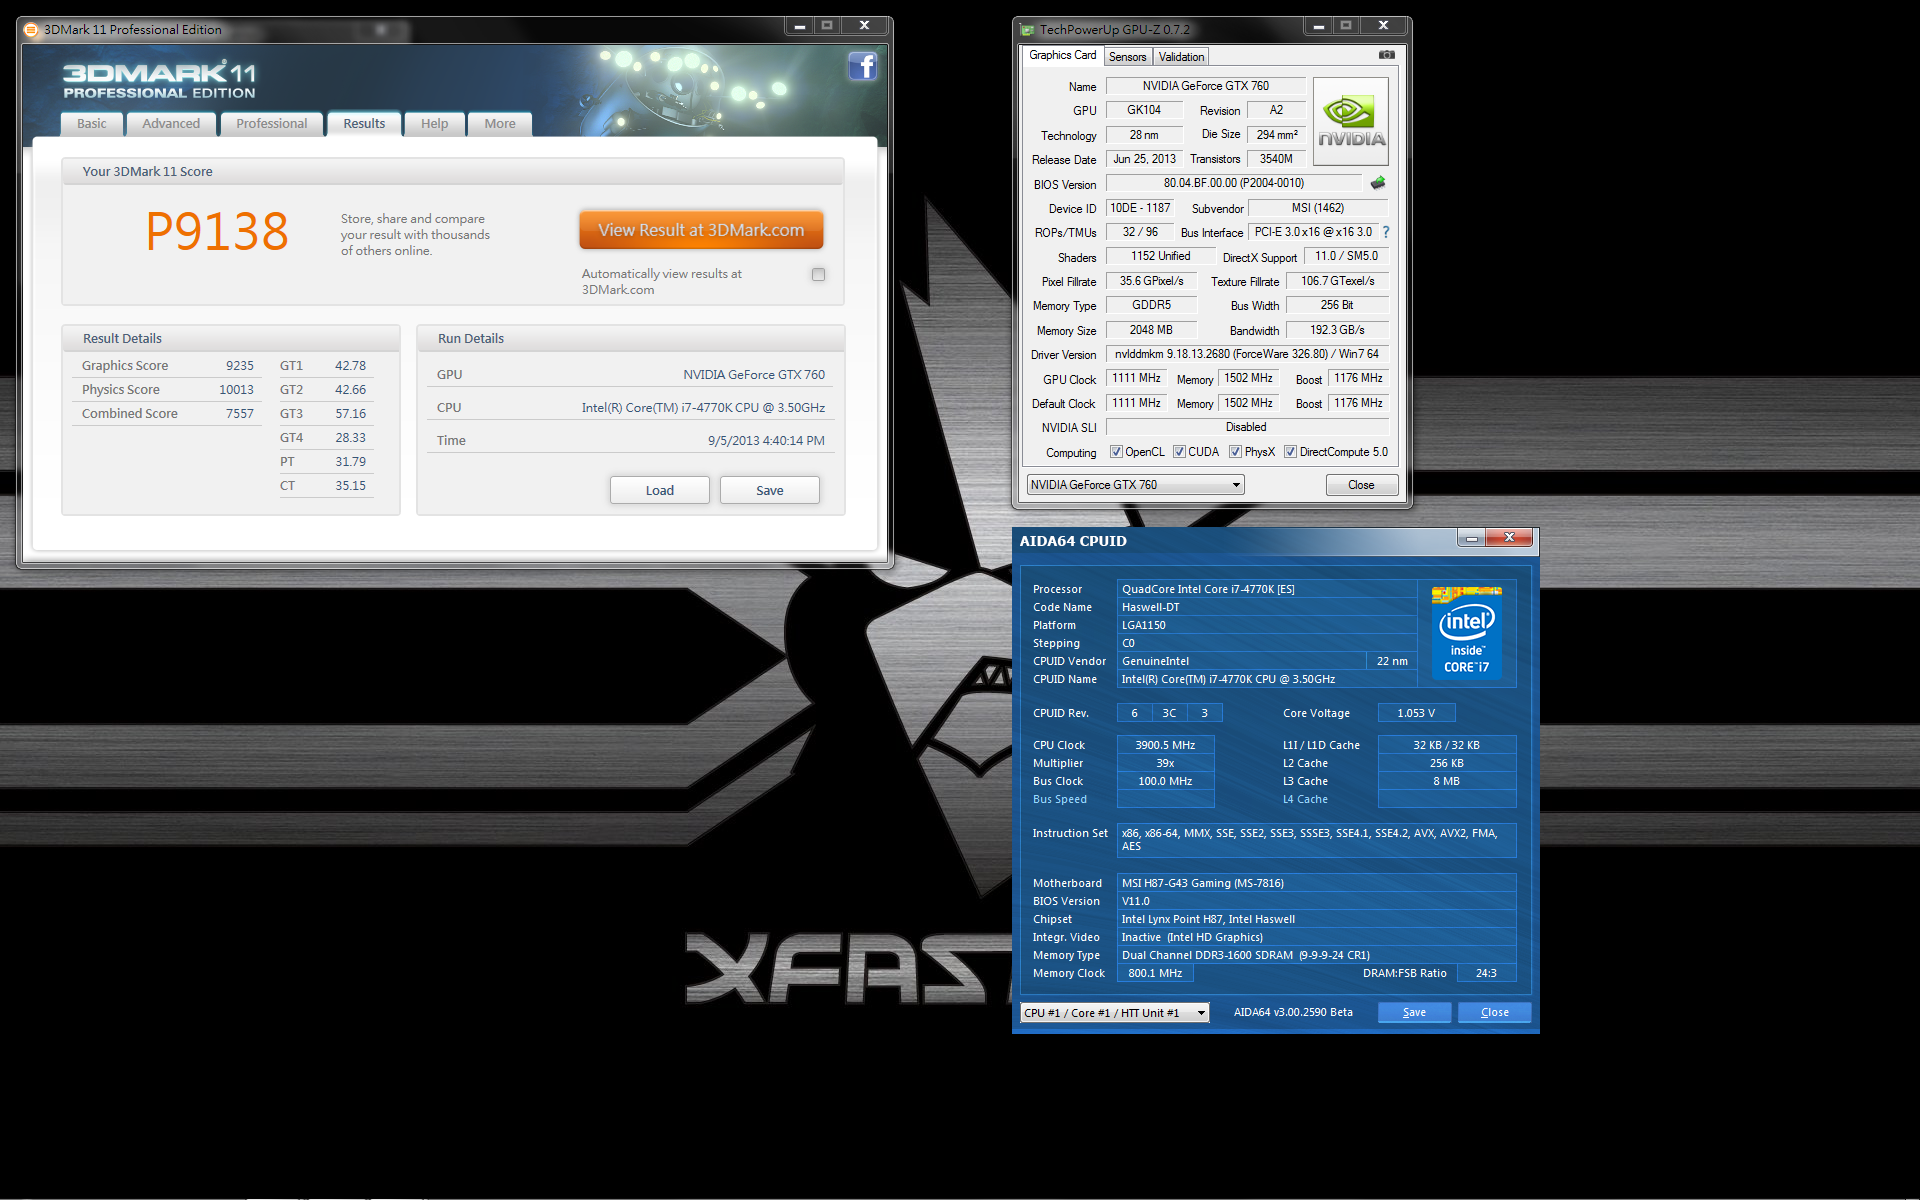Toggle the OpenCL checkbox
The image size is (1920, 1200).
[x=1116, y=452]
